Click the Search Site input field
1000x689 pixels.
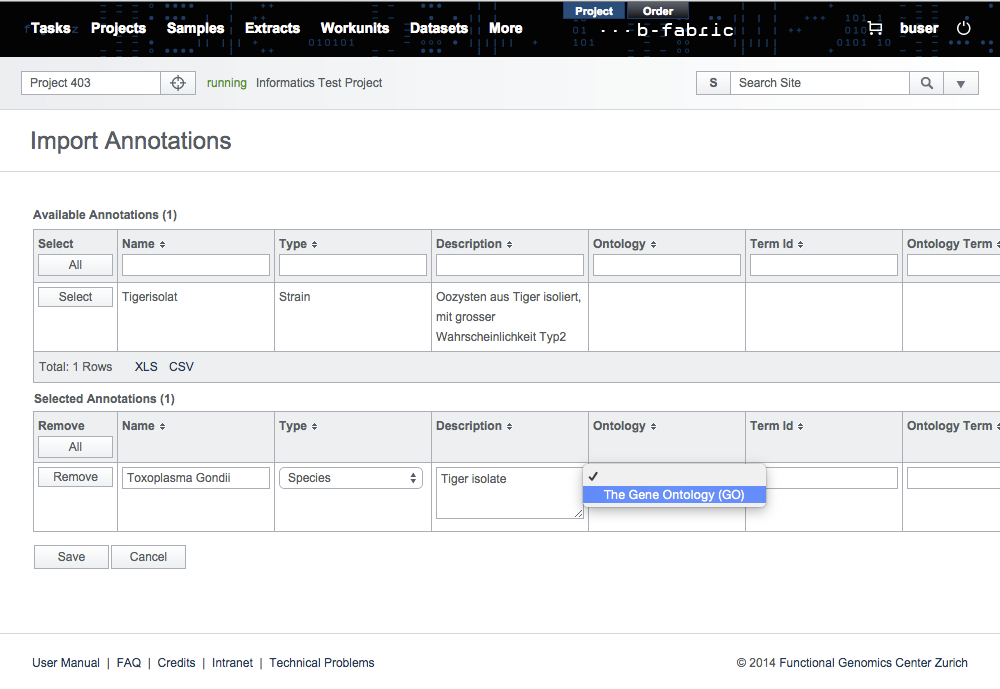point(819,83)
